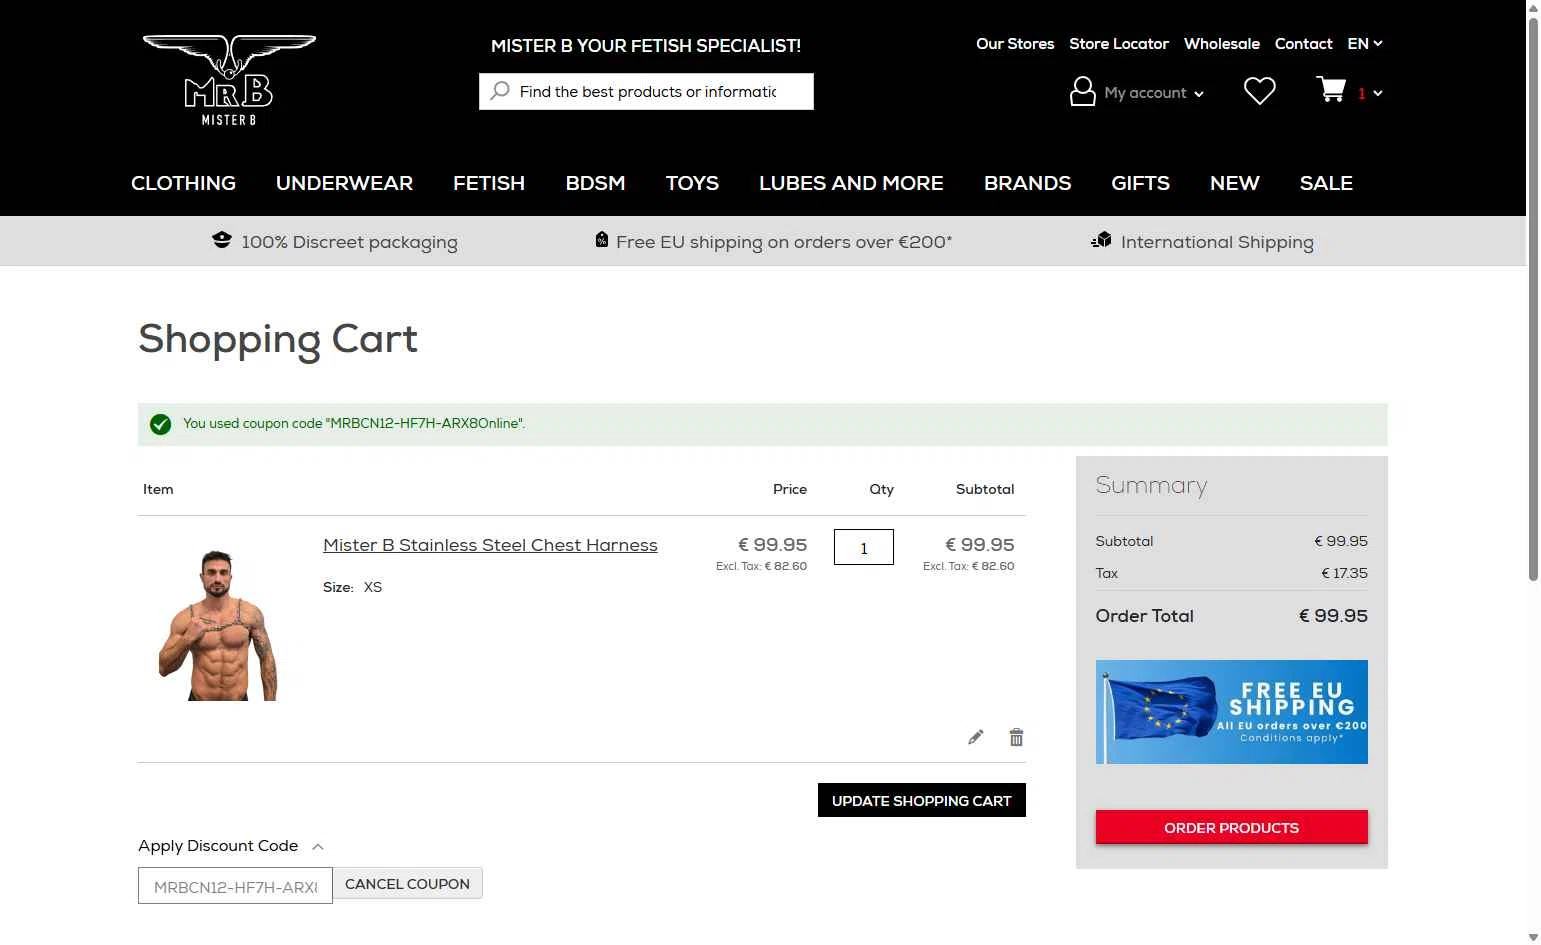Image resolution: width=1541 pixels, height=945 pixels.
Task: Open the LUBES AND MORE menu
Action: pyautogui.click(x=852, y=183)
